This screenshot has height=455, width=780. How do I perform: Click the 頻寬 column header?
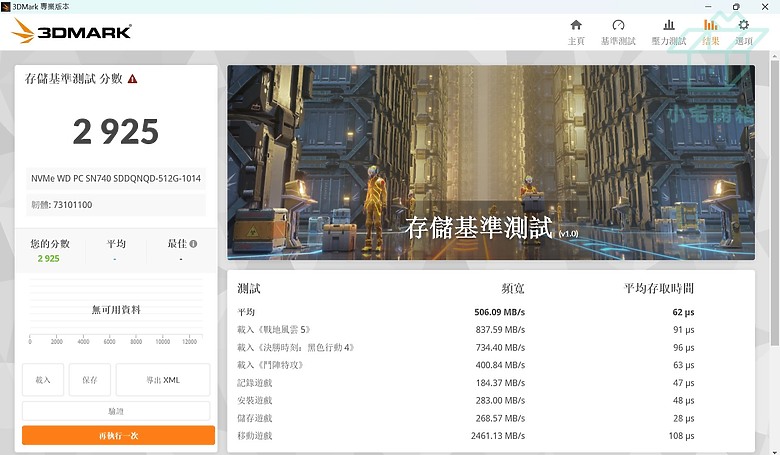click(513, 288)
